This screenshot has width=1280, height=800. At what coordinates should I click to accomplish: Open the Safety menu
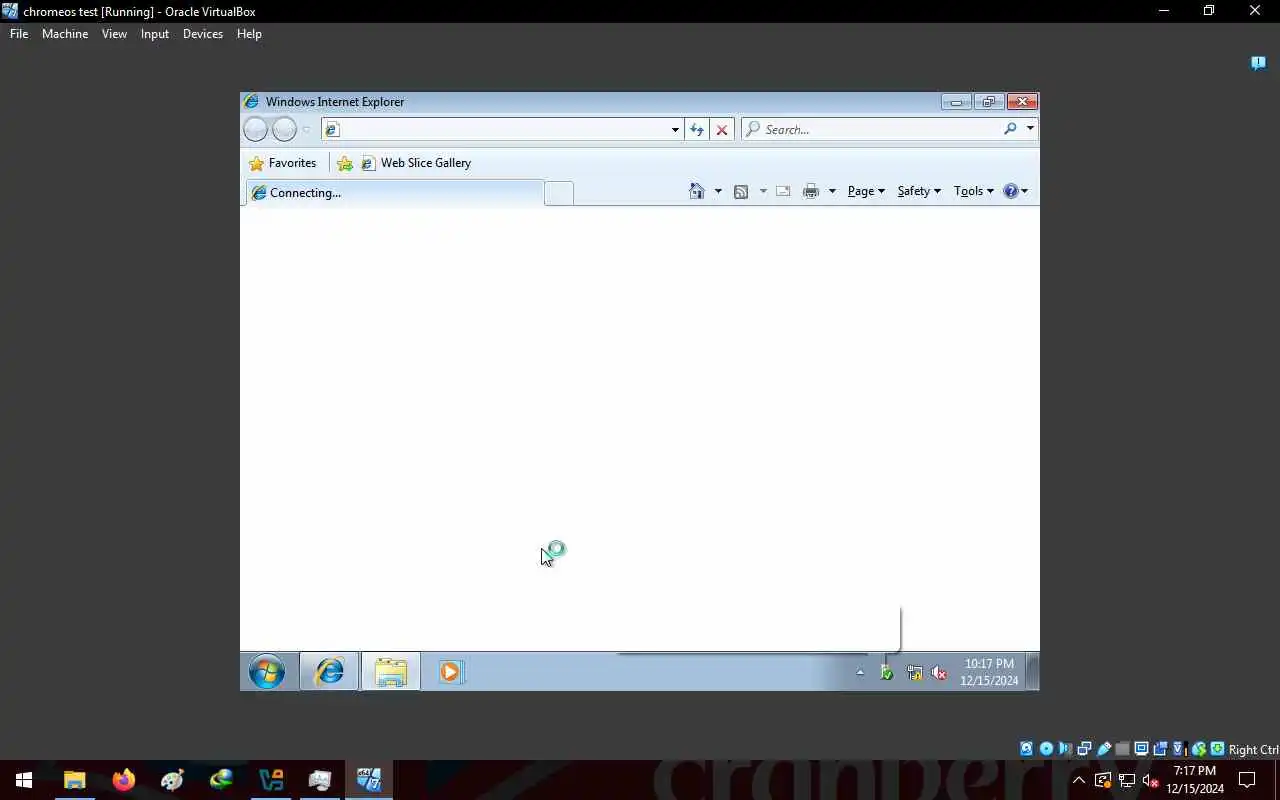pyautogui.click(x=919, y=191)
